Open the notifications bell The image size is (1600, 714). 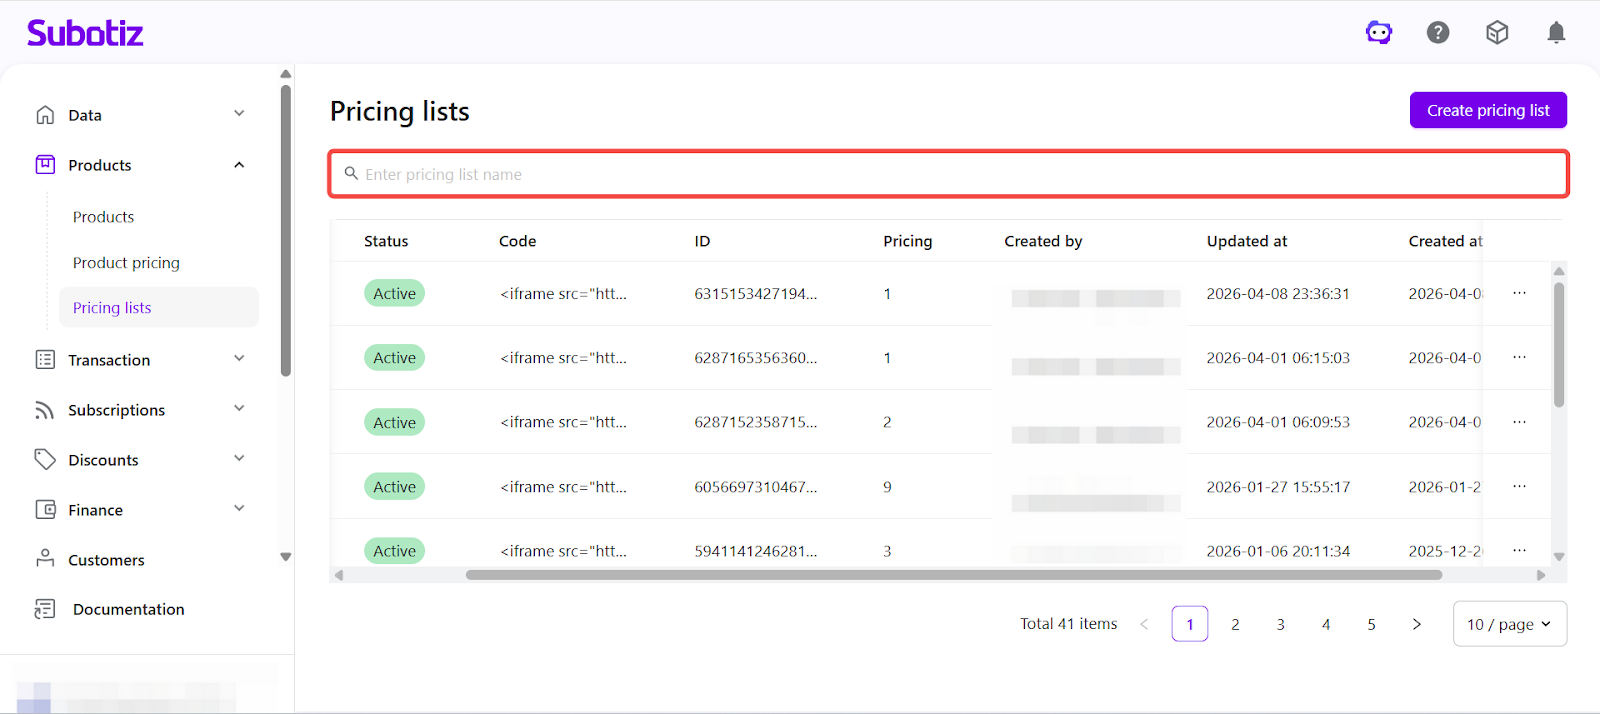[1556, 33]
